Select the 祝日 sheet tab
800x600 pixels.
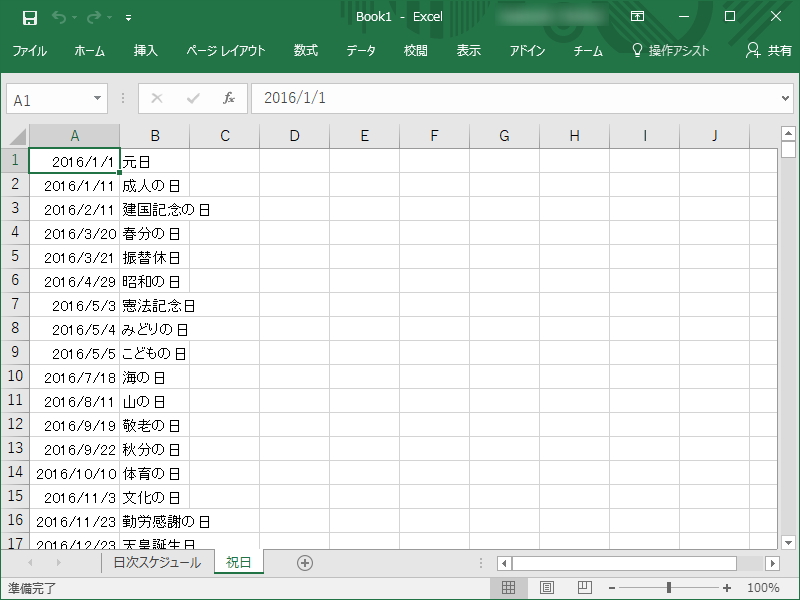pos(238,562)
